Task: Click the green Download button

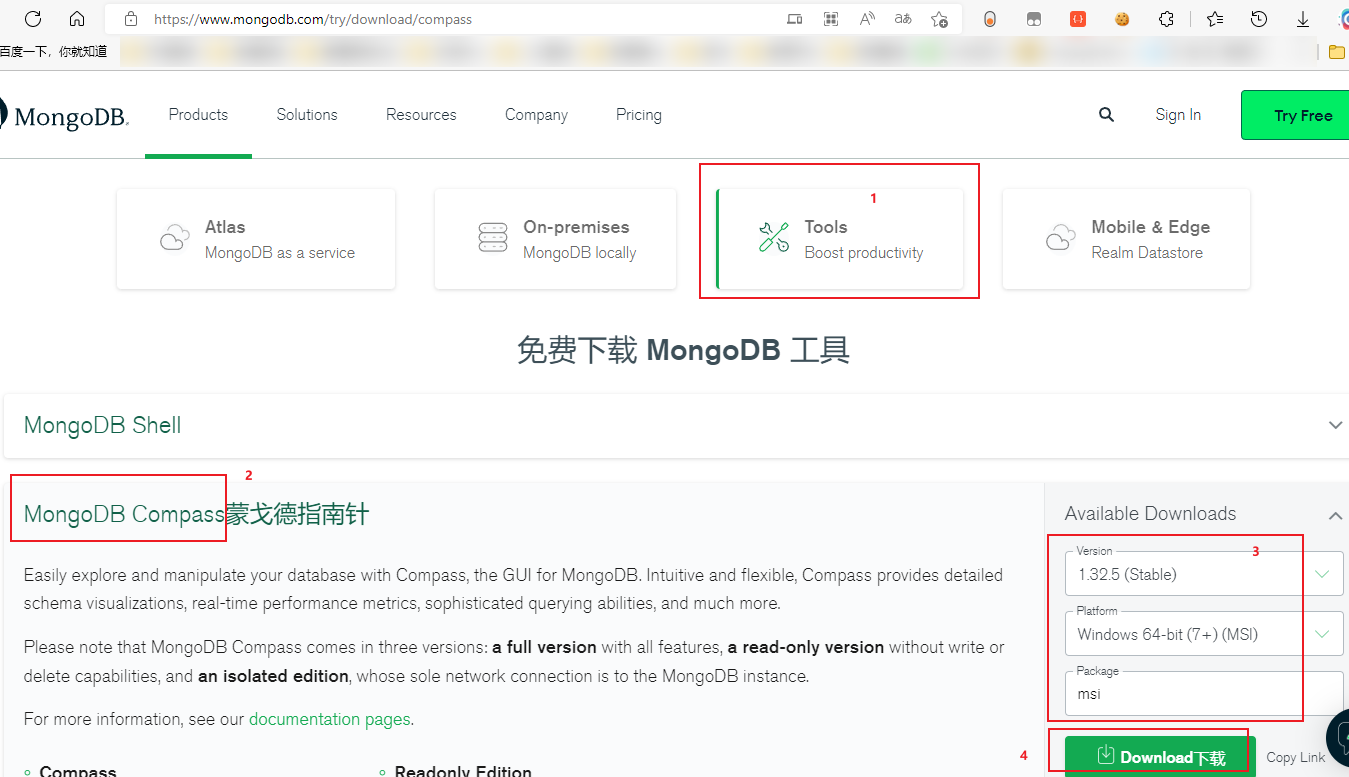Action: click(1159, 756)
